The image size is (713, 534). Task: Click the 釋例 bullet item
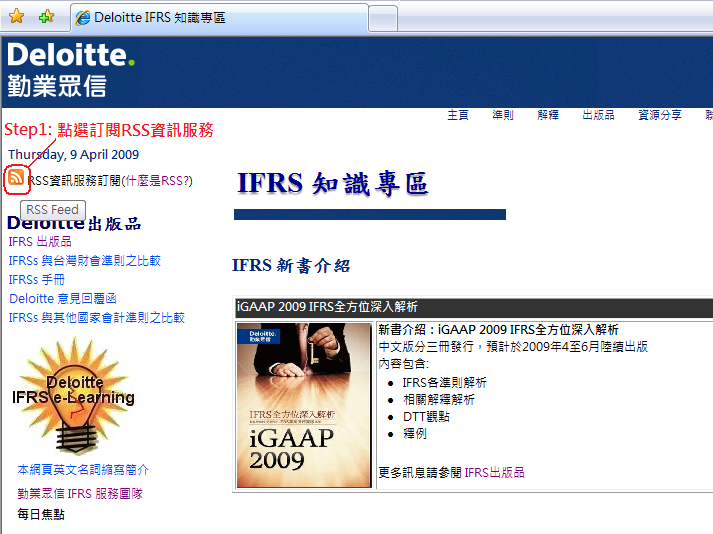[415, 433]
